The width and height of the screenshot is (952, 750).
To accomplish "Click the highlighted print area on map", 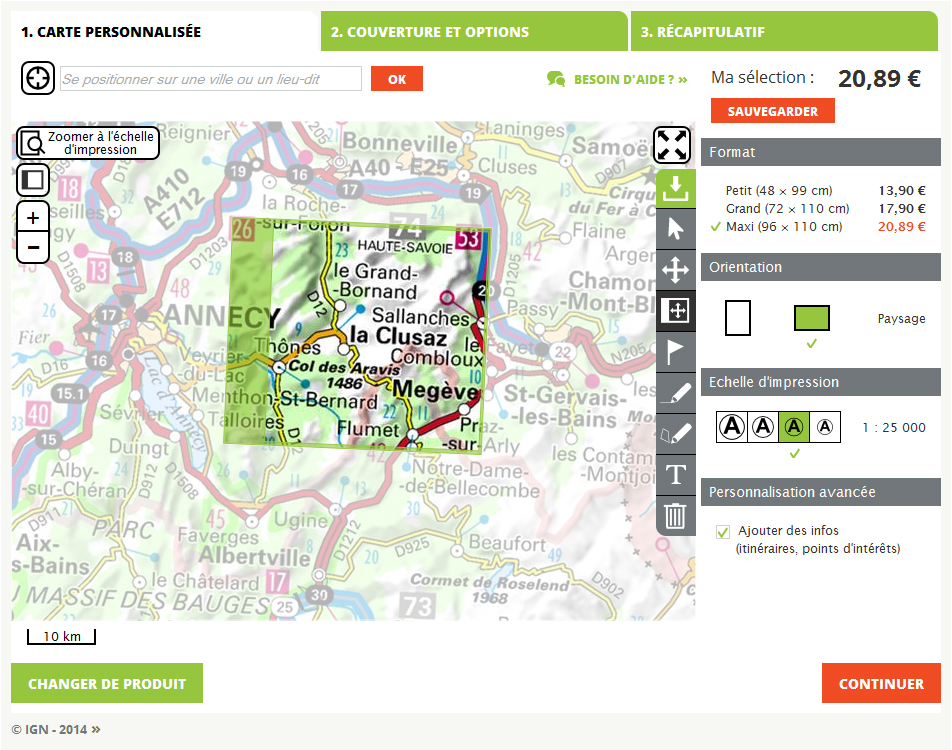I will point(356,337).
